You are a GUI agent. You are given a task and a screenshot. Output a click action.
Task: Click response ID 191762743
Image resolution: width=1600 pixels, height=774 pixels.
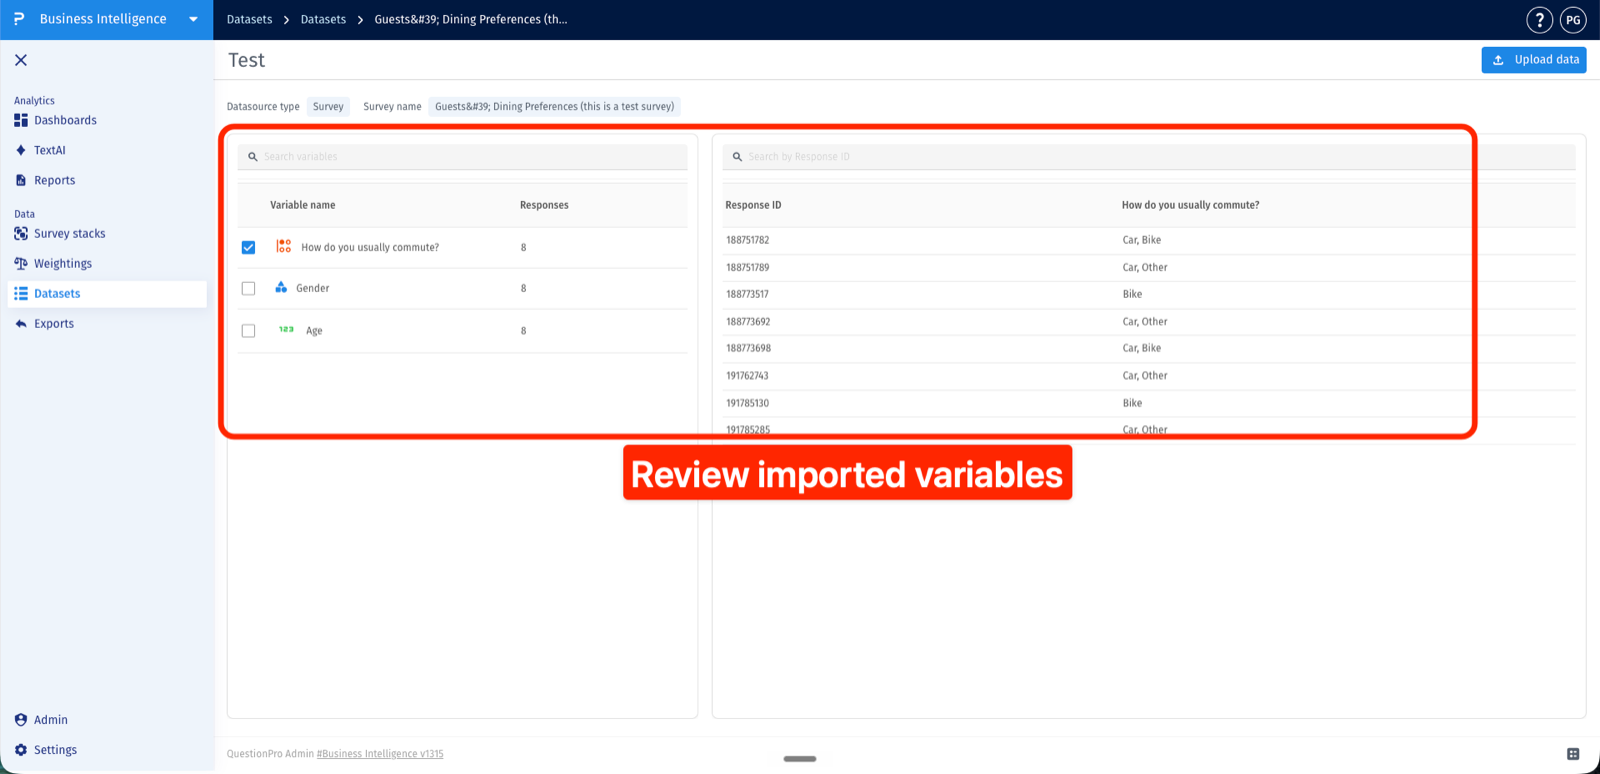pos(747,375)
